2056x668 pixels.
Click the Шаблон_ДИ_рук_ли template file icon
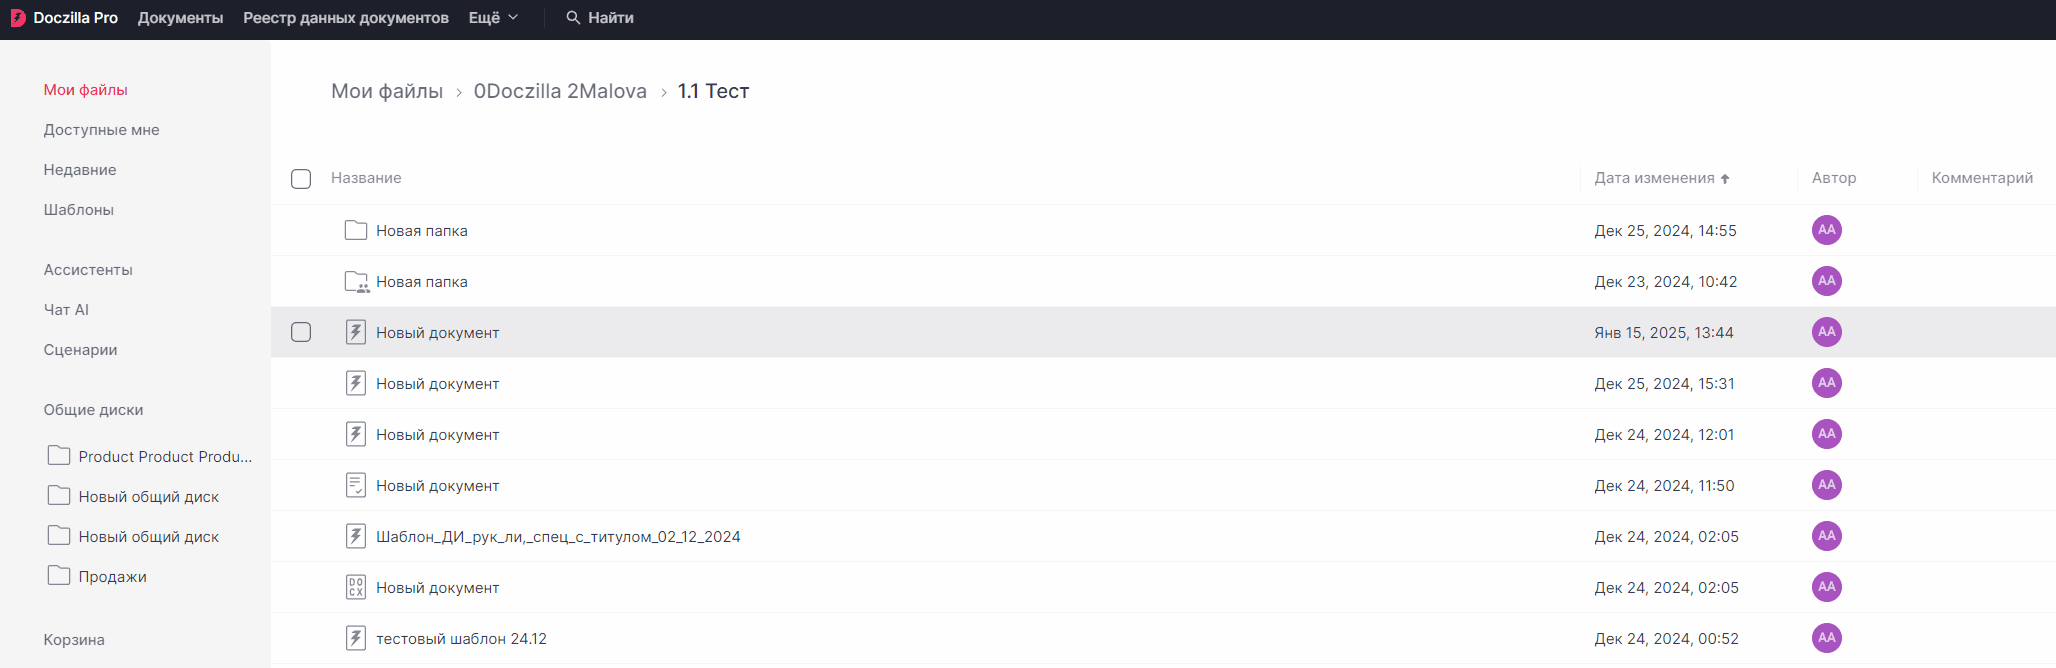click(356, 536)
